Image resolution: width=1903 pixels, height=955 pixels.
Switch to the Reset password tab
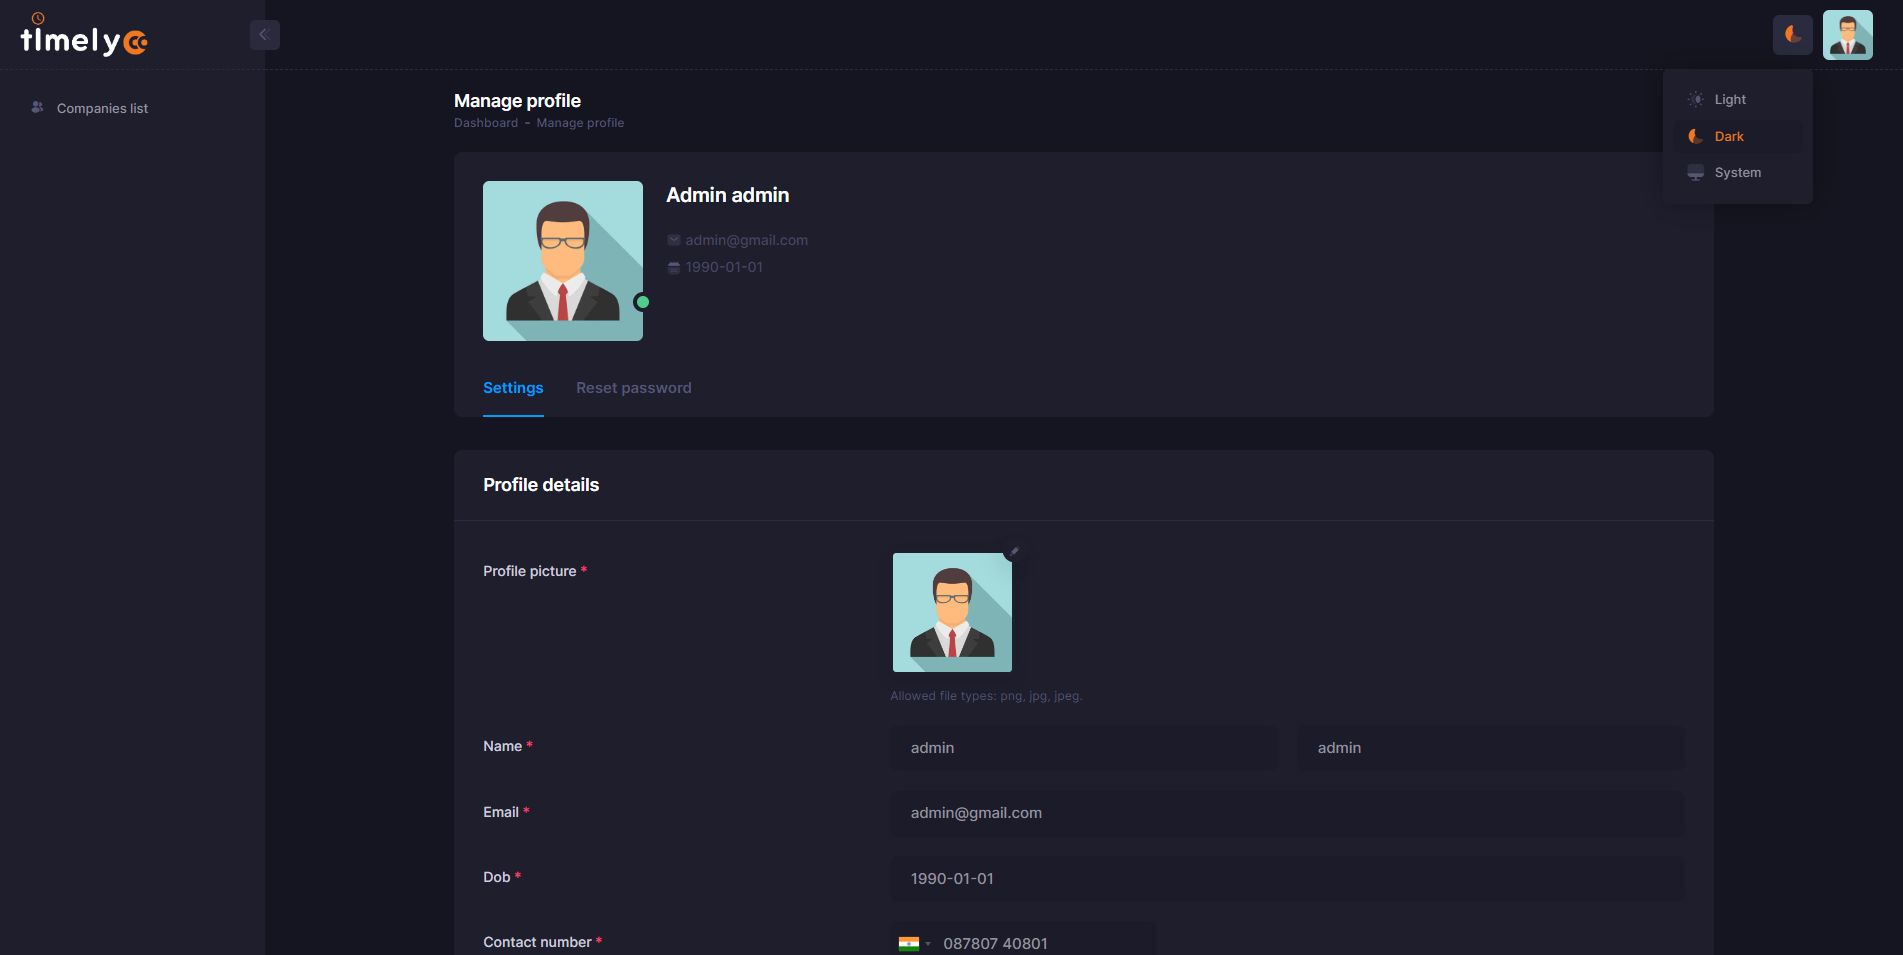(x=633, y=388)
